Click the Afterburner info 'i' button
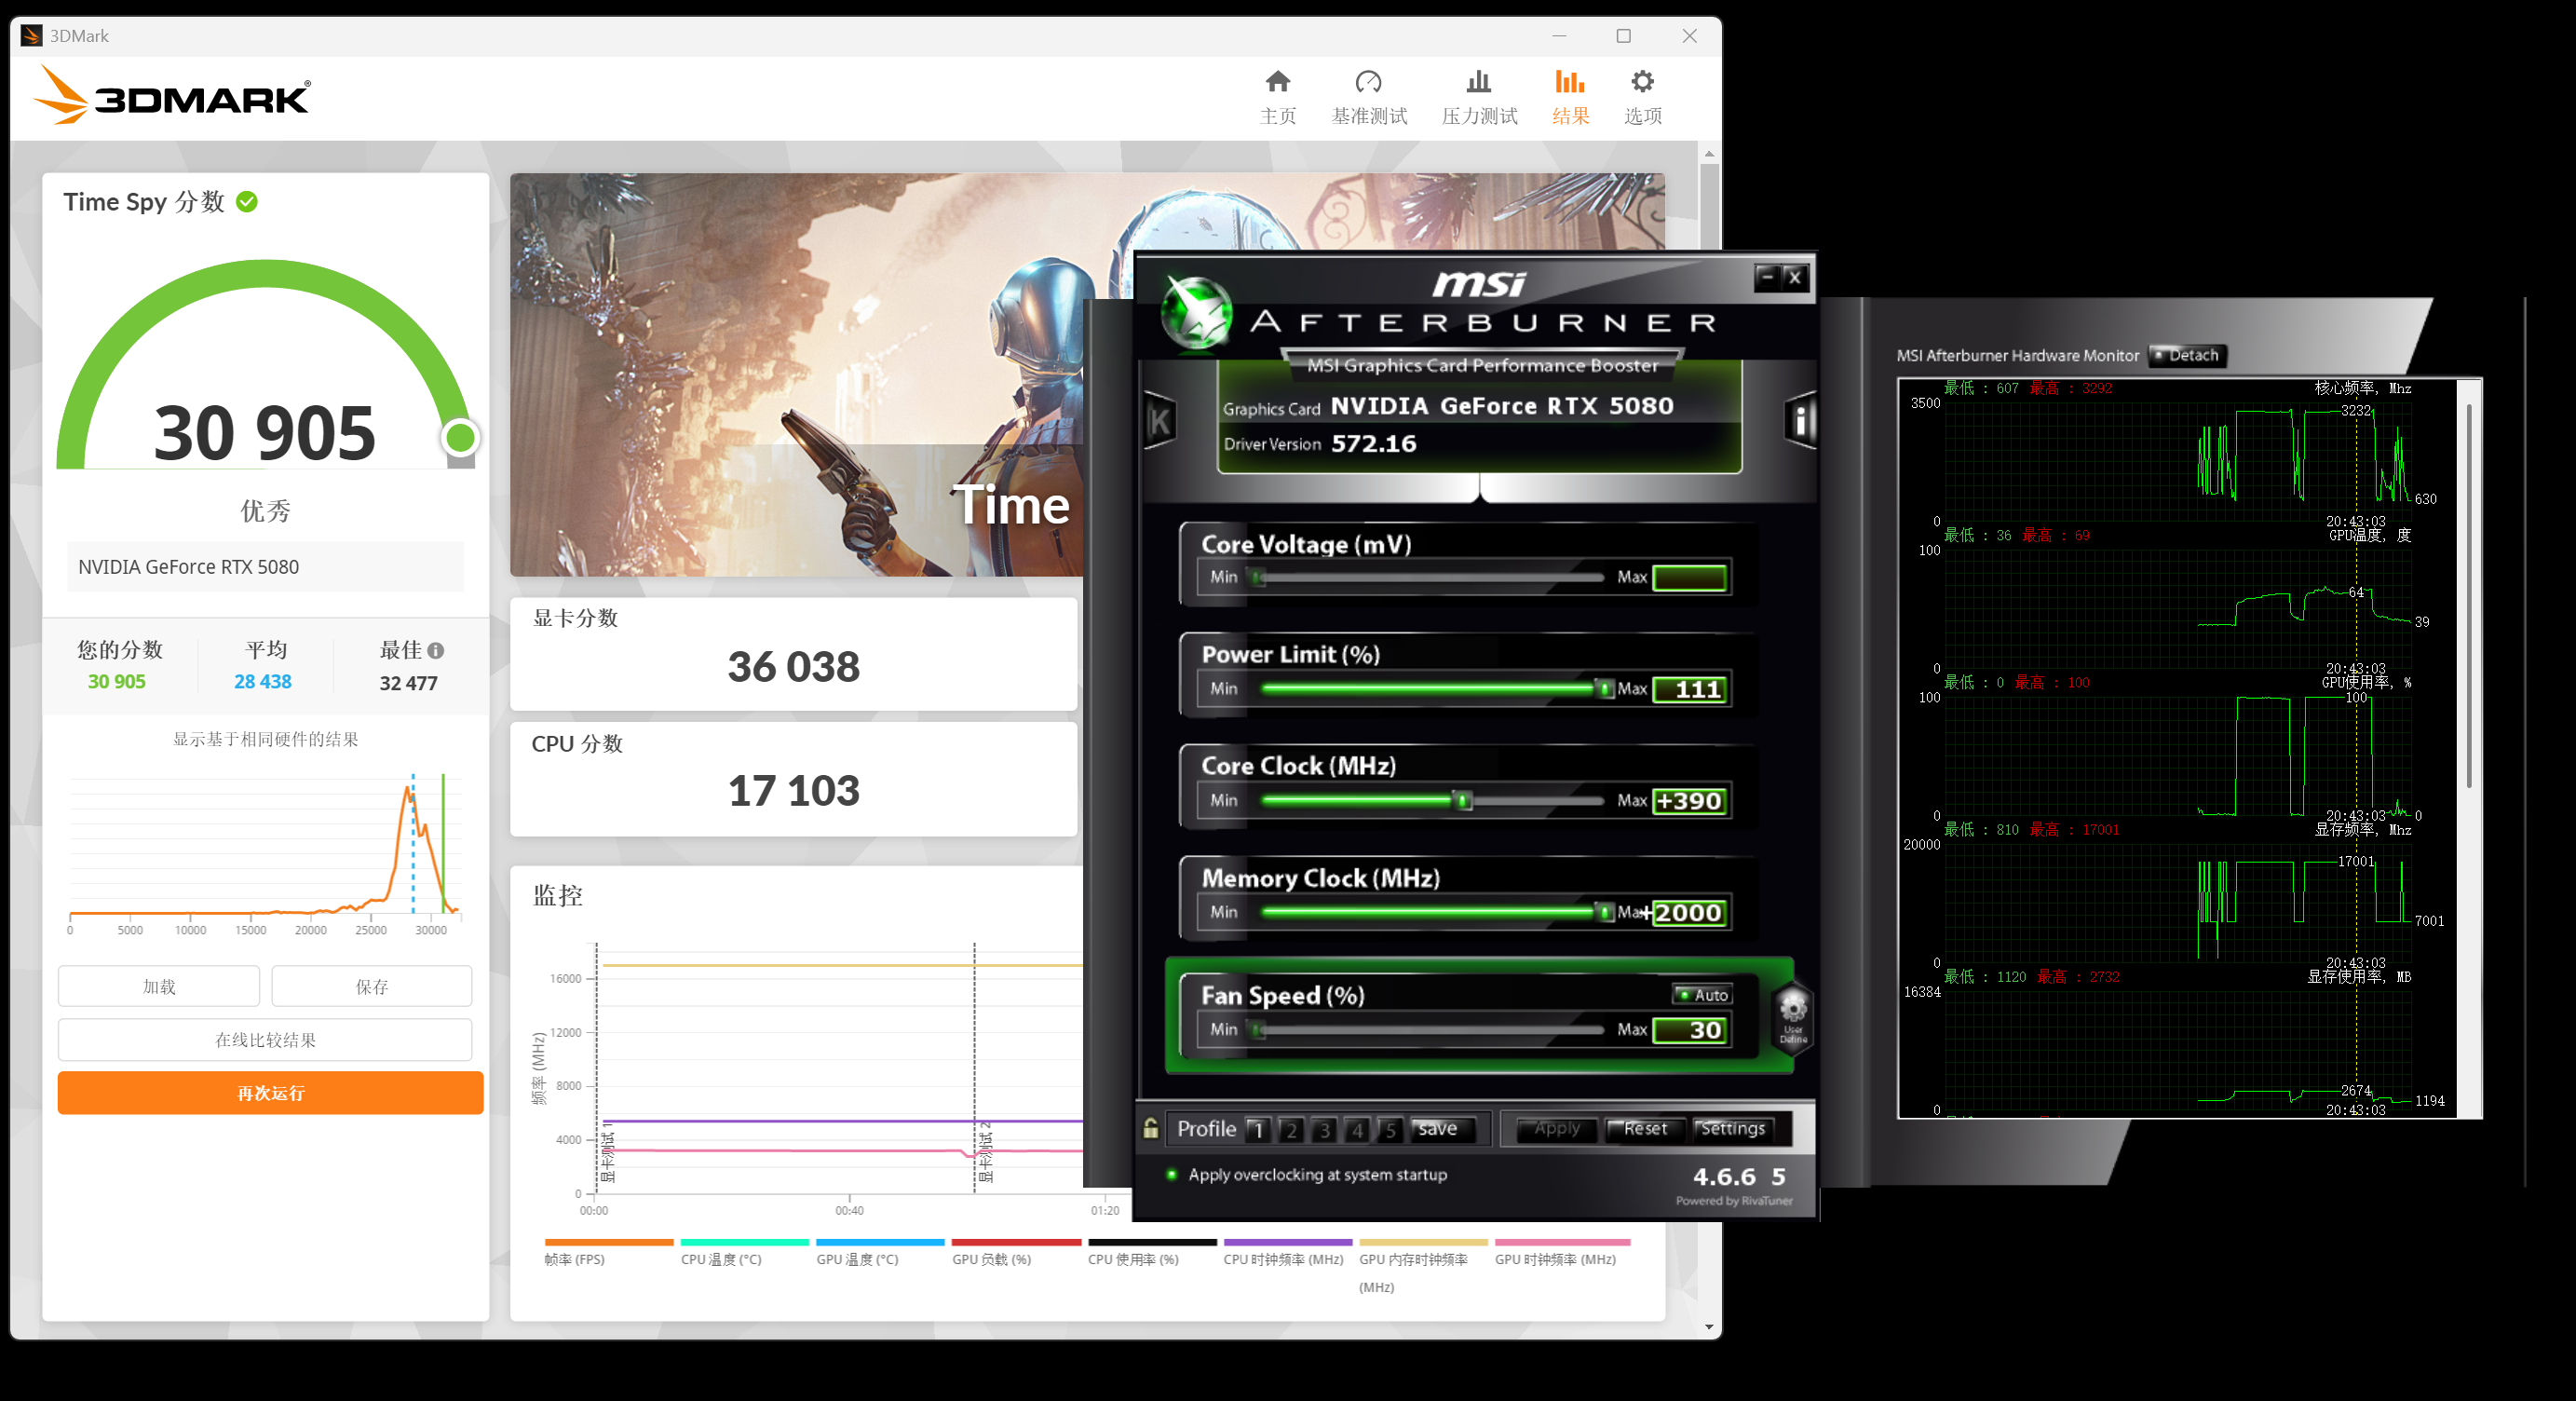 (x=1800, y=421)
